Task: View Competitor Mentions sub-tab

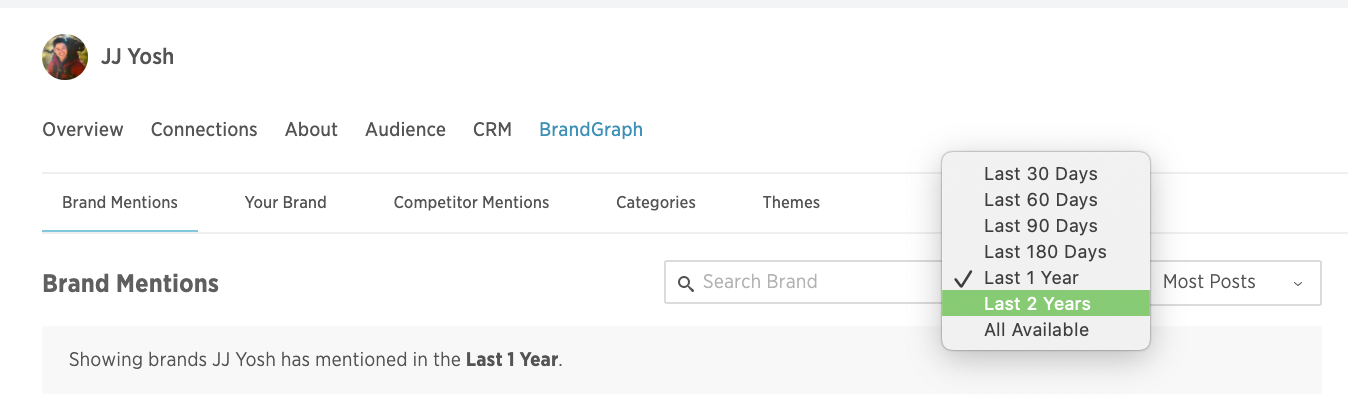Action: [x=471, y=202]
